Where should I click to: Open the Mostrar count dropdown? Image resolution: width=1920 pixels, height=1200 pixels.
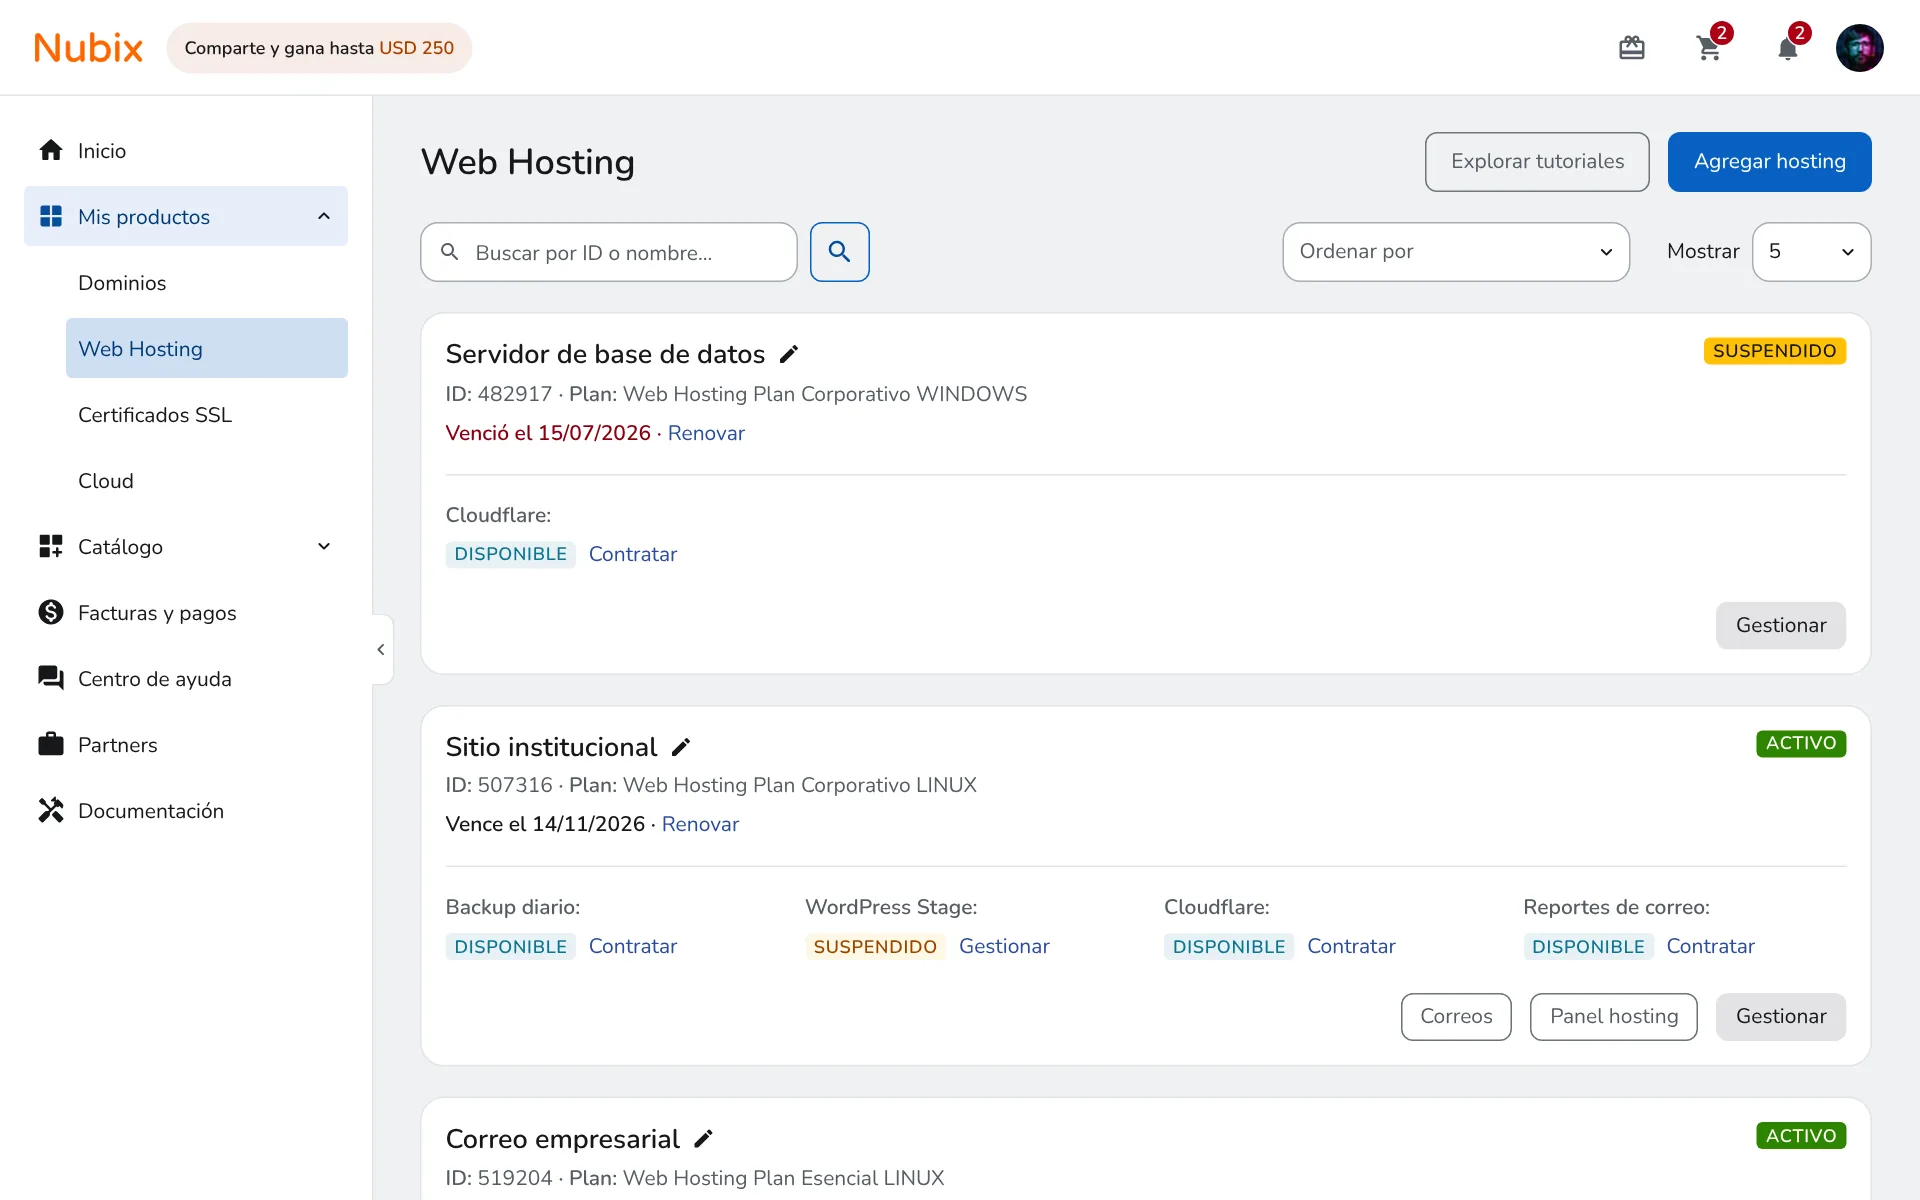click(1811, 252)
